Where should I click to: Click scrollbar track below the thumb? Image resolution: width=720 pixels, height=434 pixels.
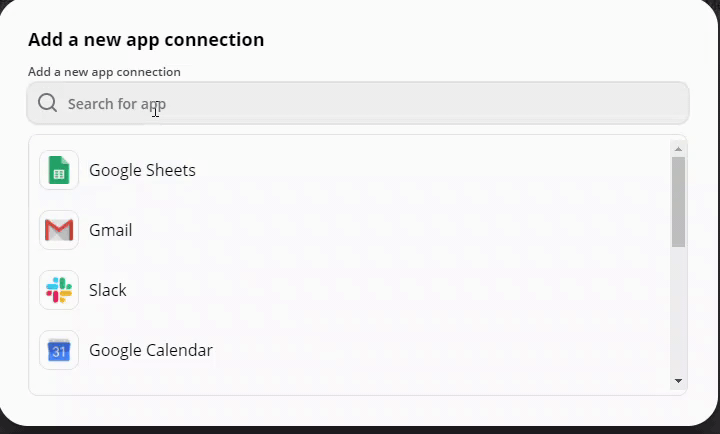coord(678,310)
